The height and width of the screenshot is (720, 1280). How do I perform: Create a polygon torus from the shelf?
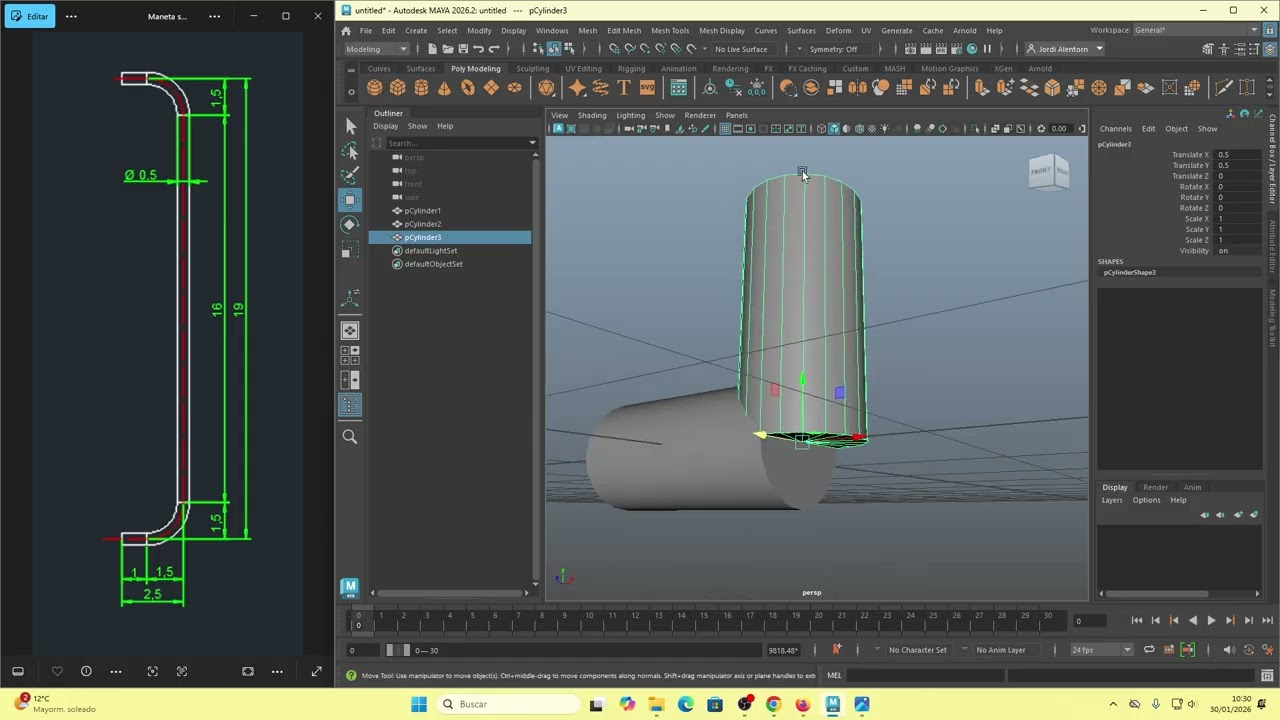tap(468, 88)
